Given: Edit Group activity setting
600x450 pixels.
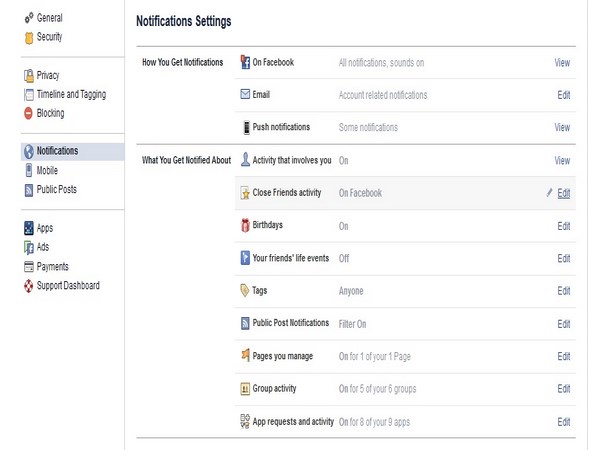Looking at the screenshot, I should click(x=564, y=389).
